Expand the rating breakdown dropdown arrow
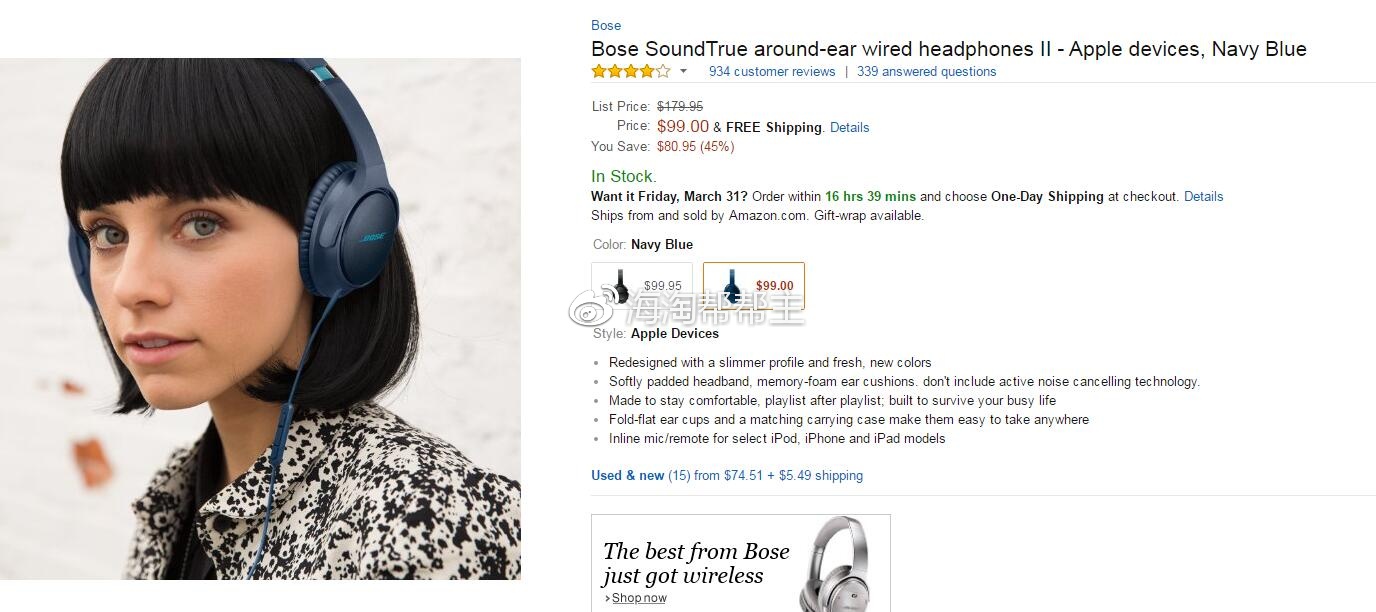 coord(684,71)
